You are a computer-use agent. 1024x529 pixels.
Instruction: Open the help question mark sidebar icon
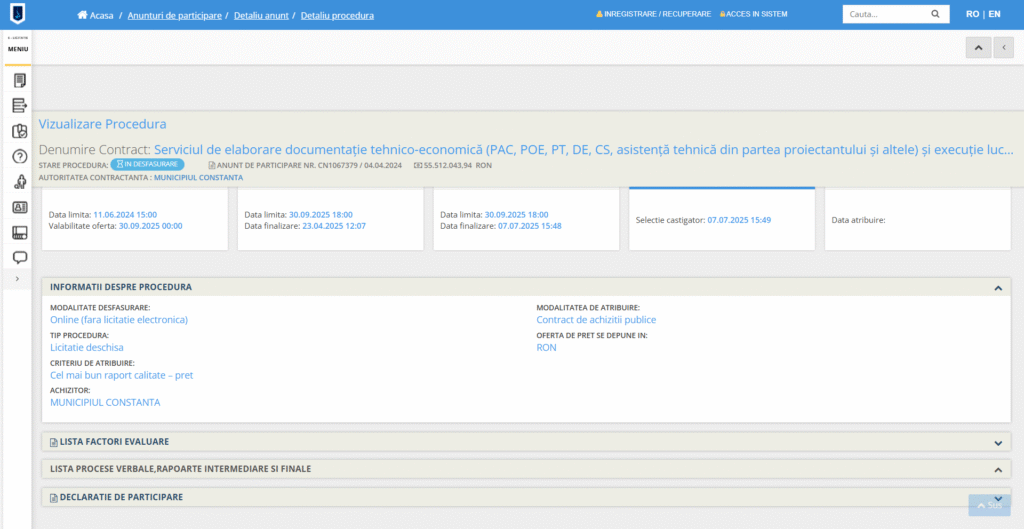[x=19, y=156]
